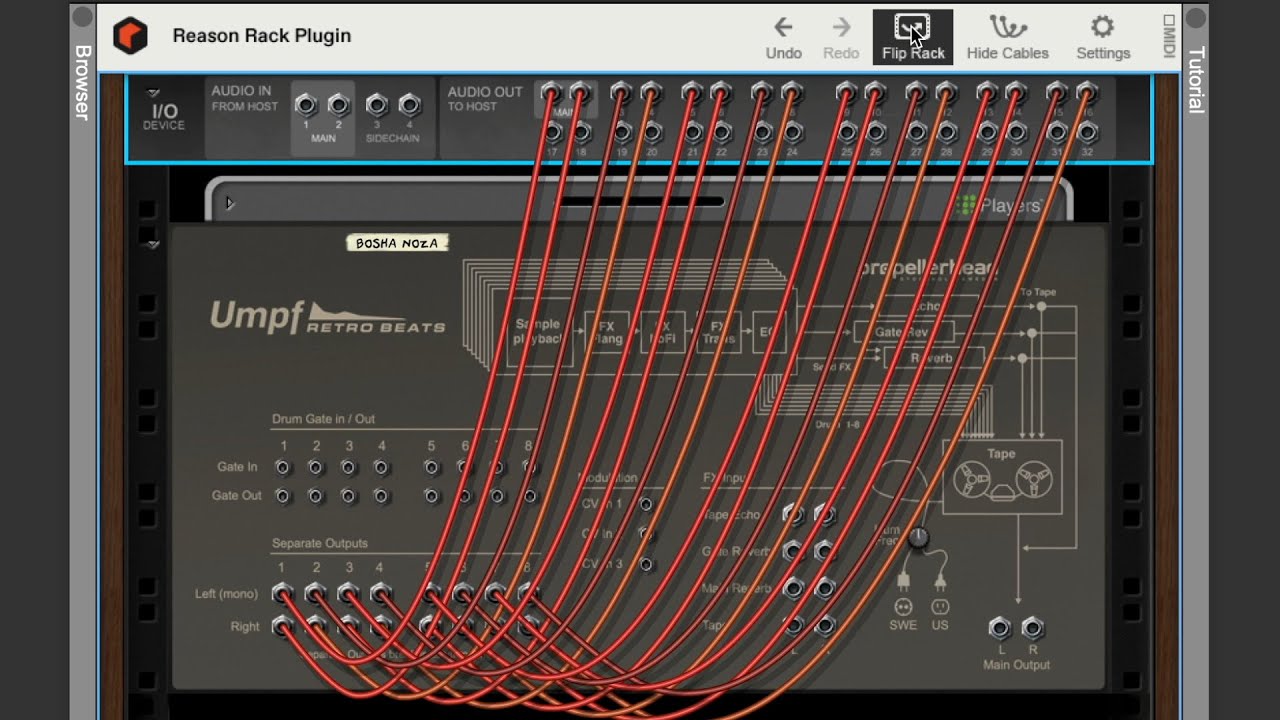Click Audio Out jack 24
The height and width of the screenshot is (720, 1280).
[x=792, y=133]
